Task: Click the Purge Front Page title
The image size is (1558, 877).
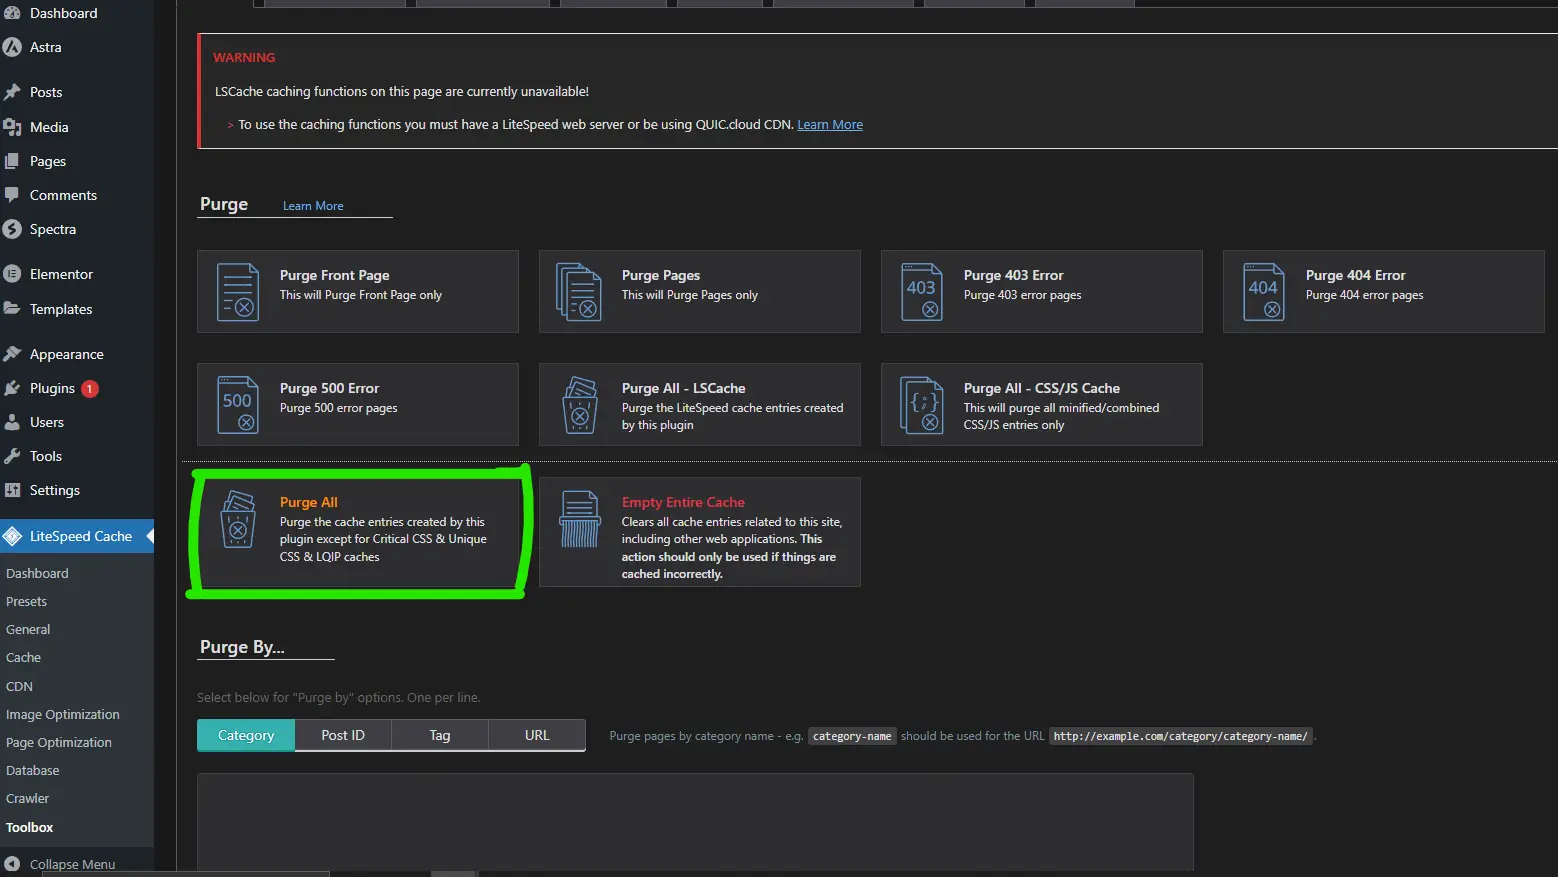Action: (x=334, y=275)
